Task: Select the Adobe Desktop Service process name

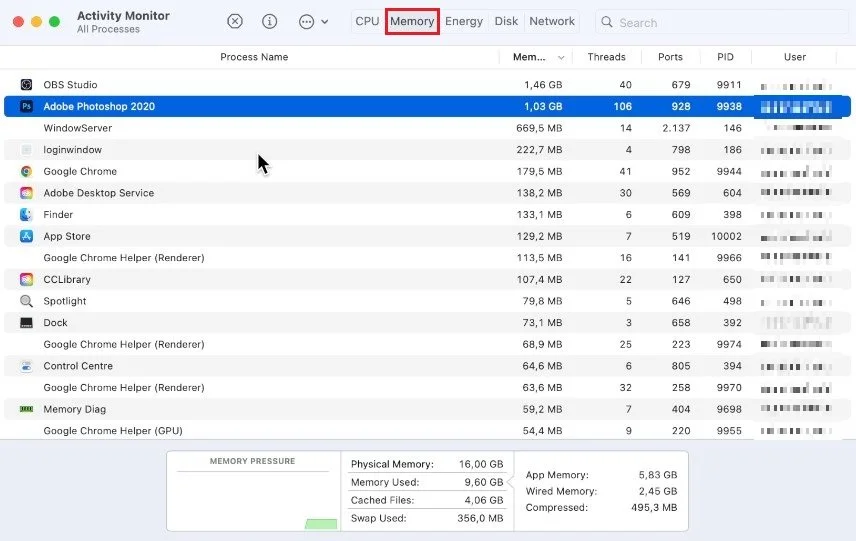Action: pos(99,193)
